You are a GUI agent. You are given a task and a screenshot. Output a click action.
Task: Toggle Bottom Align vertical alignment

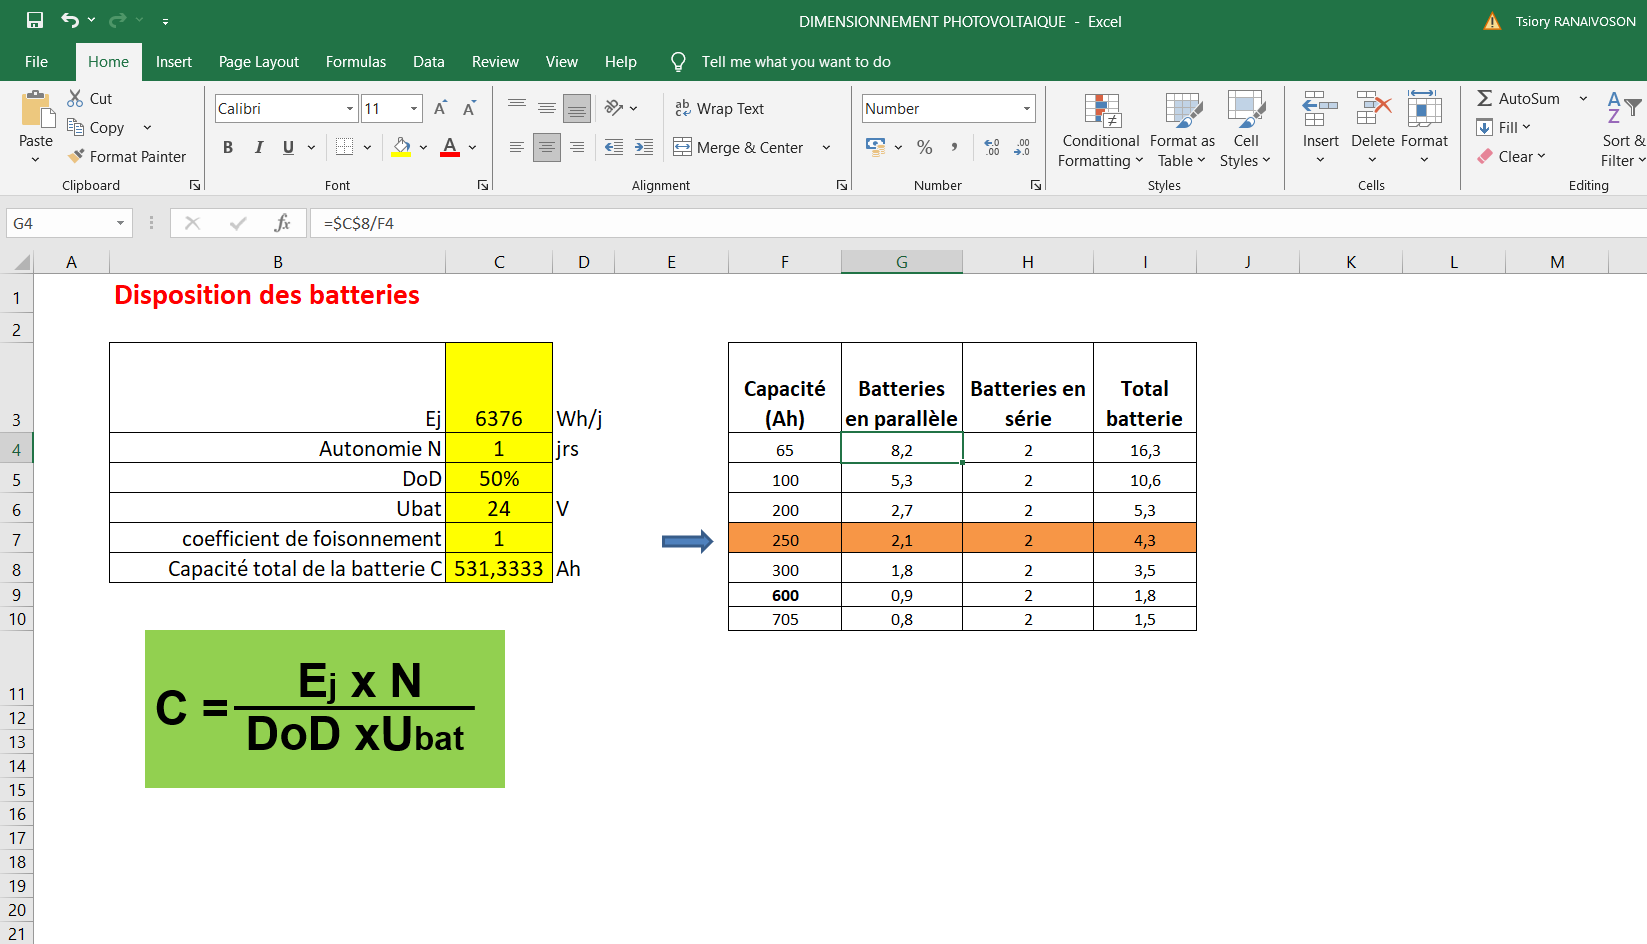pyautogui.click(x=577, y=108)
